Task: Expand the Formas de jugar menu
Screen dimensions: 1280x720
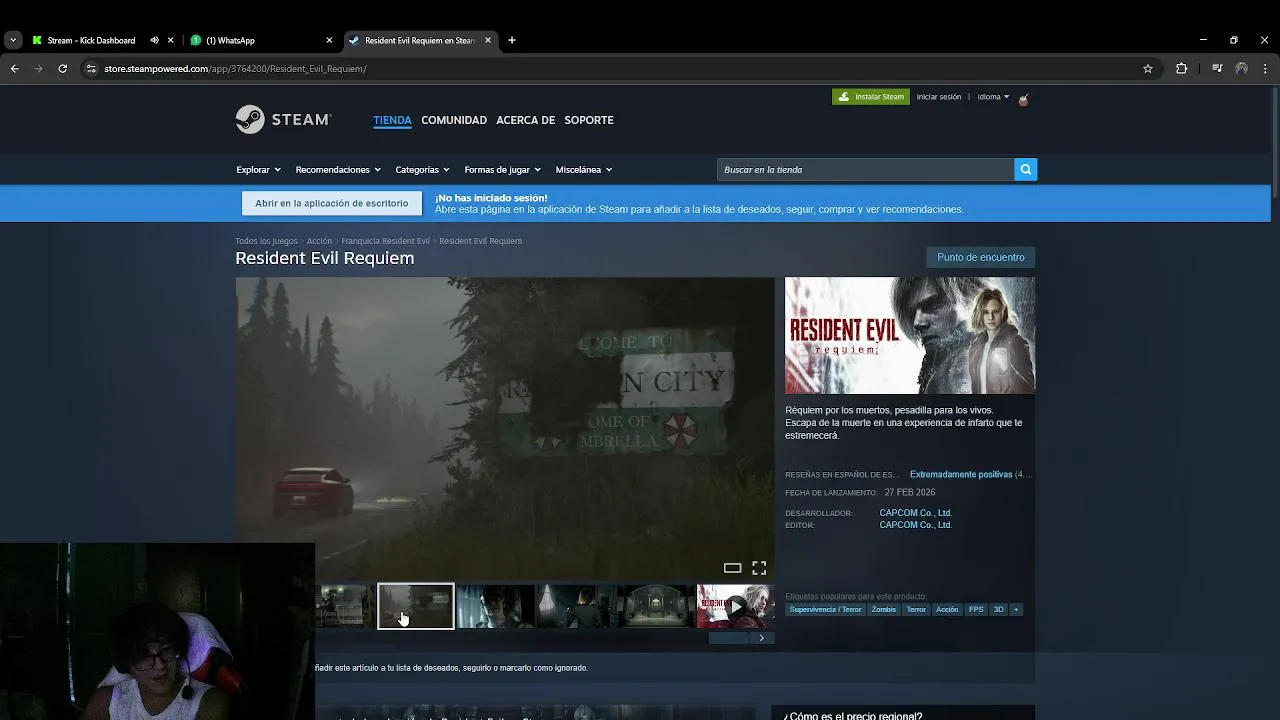Action: point(502,170)
